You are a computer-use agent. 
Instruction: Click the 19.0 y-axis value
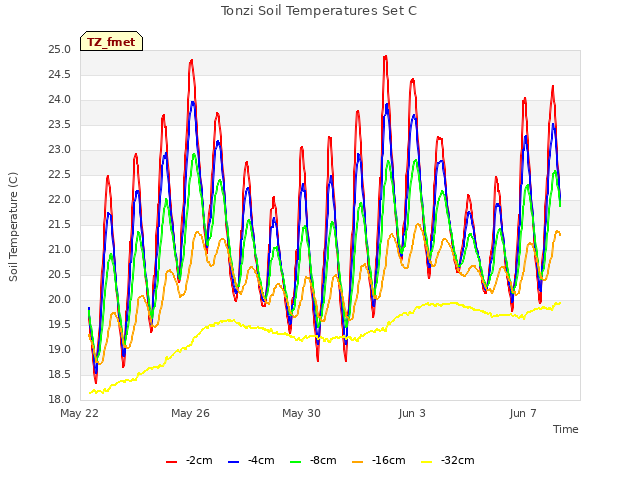(60, 350)
